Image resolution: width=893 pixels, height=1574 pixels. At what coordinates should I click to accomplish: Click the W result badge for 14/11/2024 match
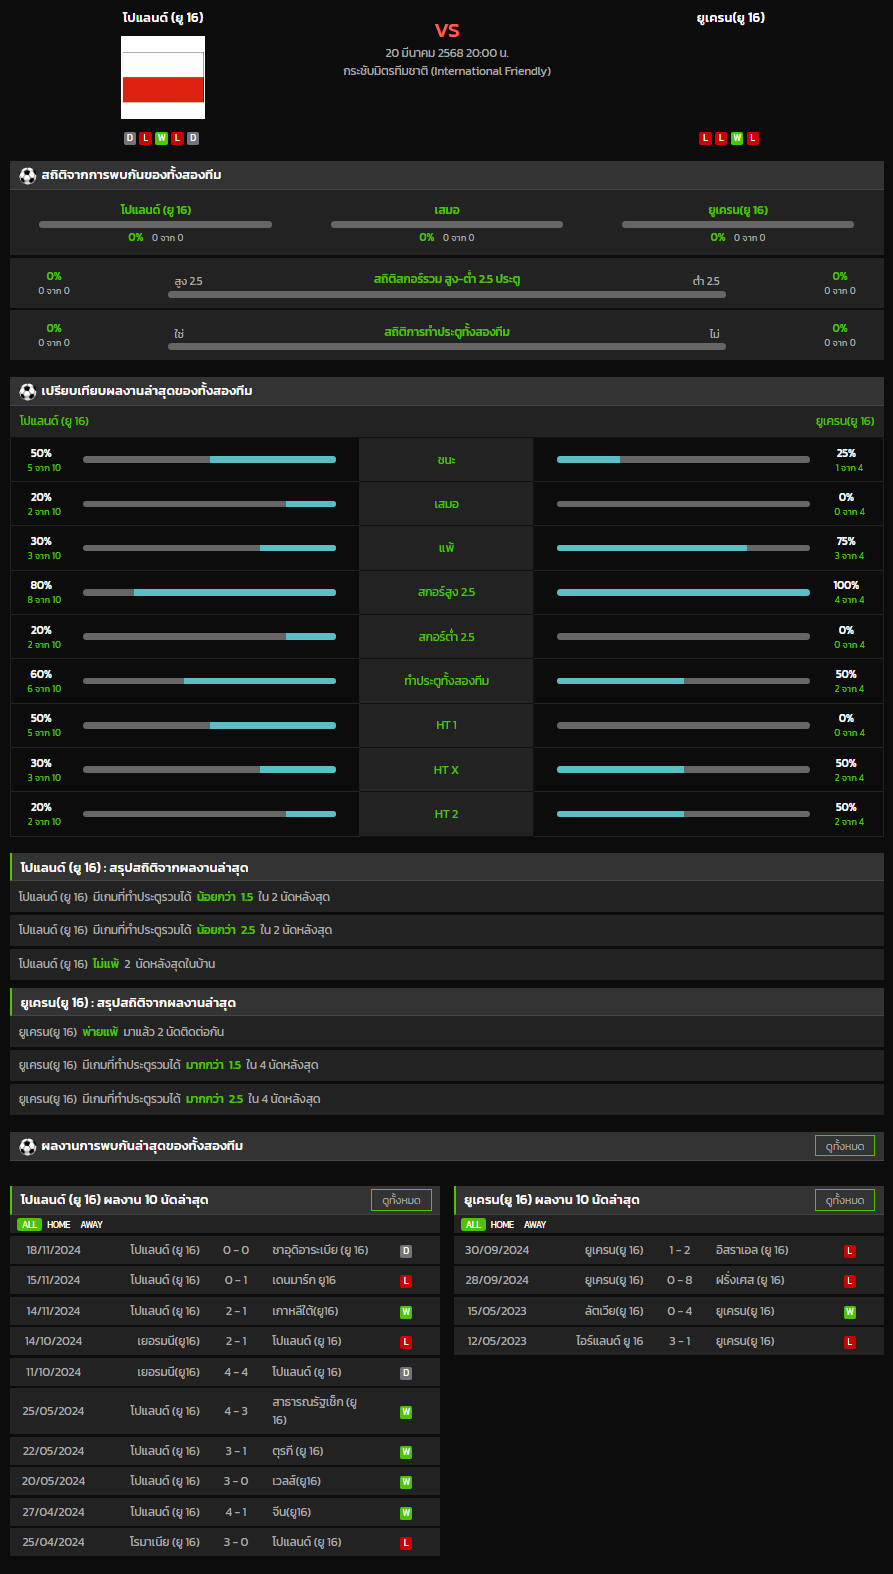tap(406, 1312)
